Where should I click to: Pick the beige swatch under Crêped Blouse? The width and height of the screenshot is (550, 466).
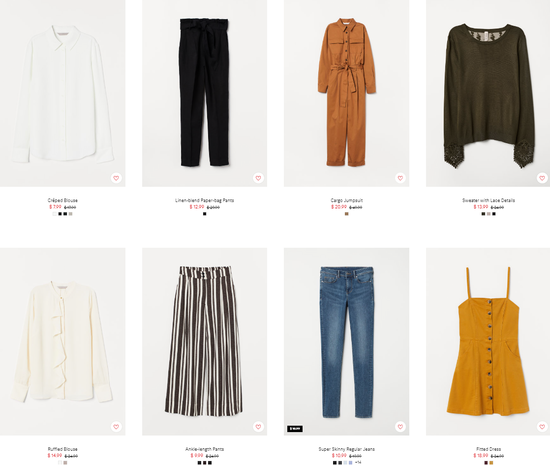point(71,214)
